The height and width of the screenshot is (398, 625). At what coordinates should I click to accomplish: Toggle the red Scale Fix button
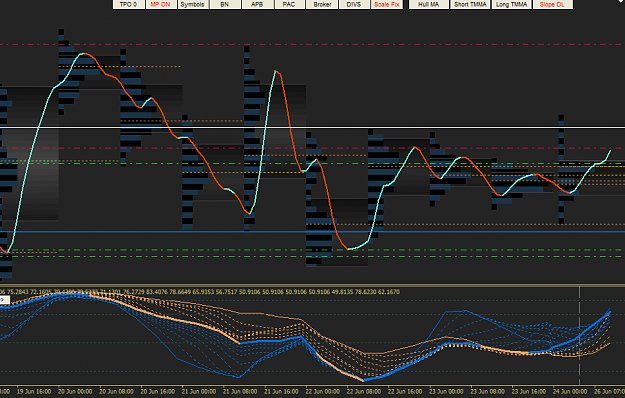387,4
